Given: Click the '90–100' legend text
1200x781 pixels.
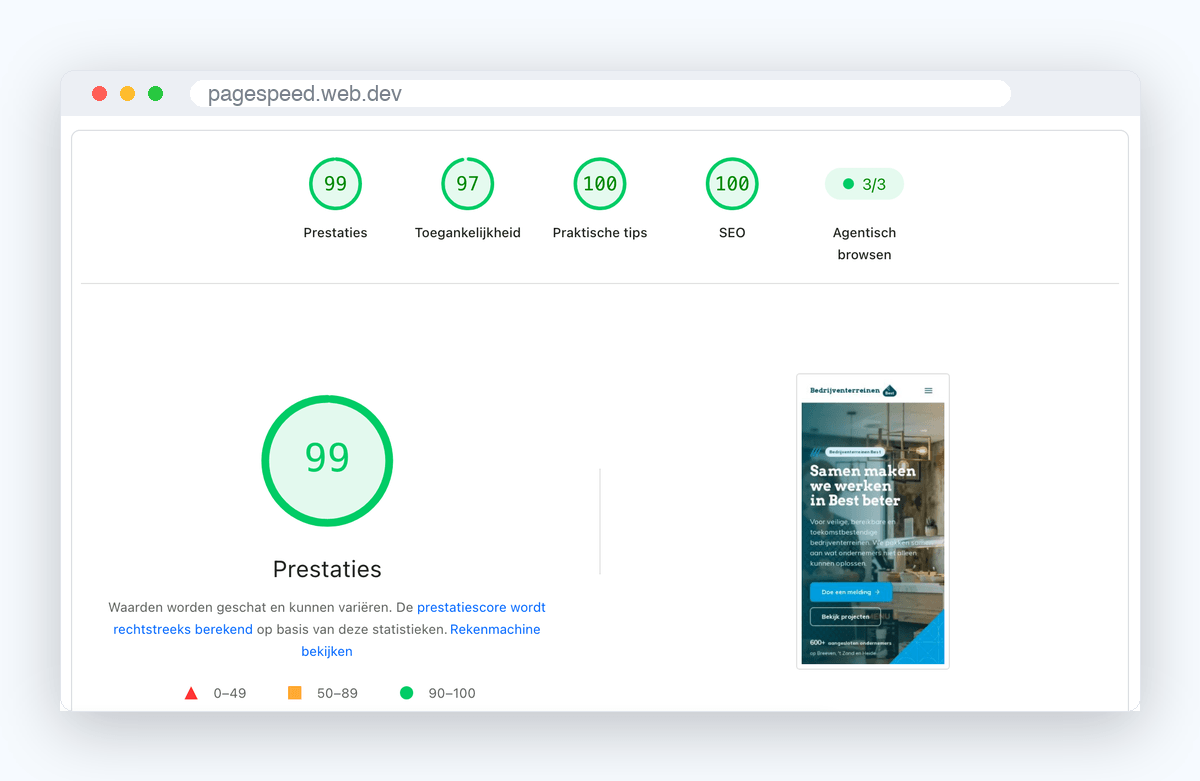Looking at the screenshot, I should (x=450, y=693).
